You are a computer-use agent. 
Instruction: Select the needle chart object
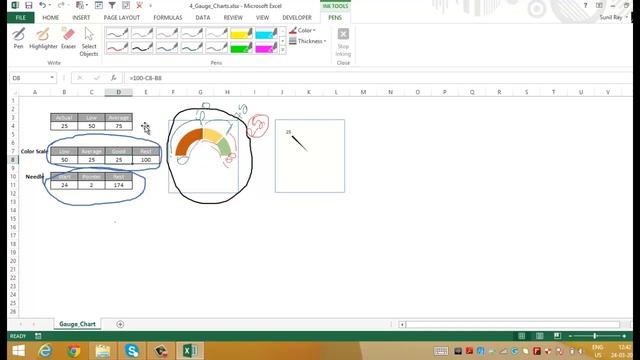[310, 156]
